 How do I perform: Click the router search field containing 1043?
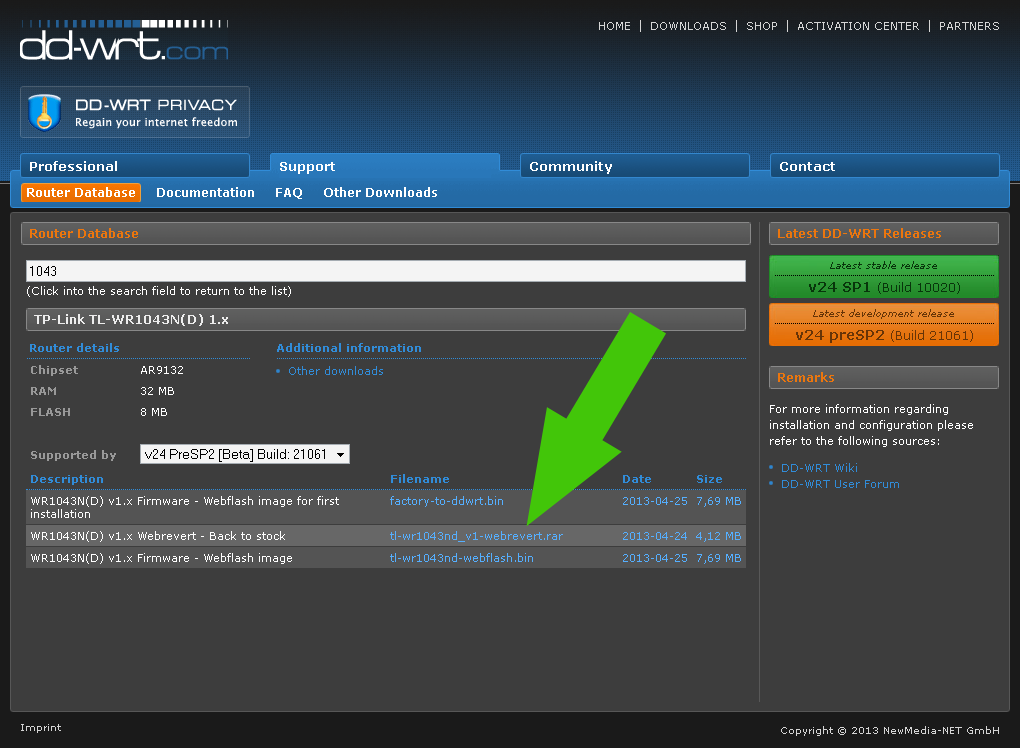click(x=386, y=271)
